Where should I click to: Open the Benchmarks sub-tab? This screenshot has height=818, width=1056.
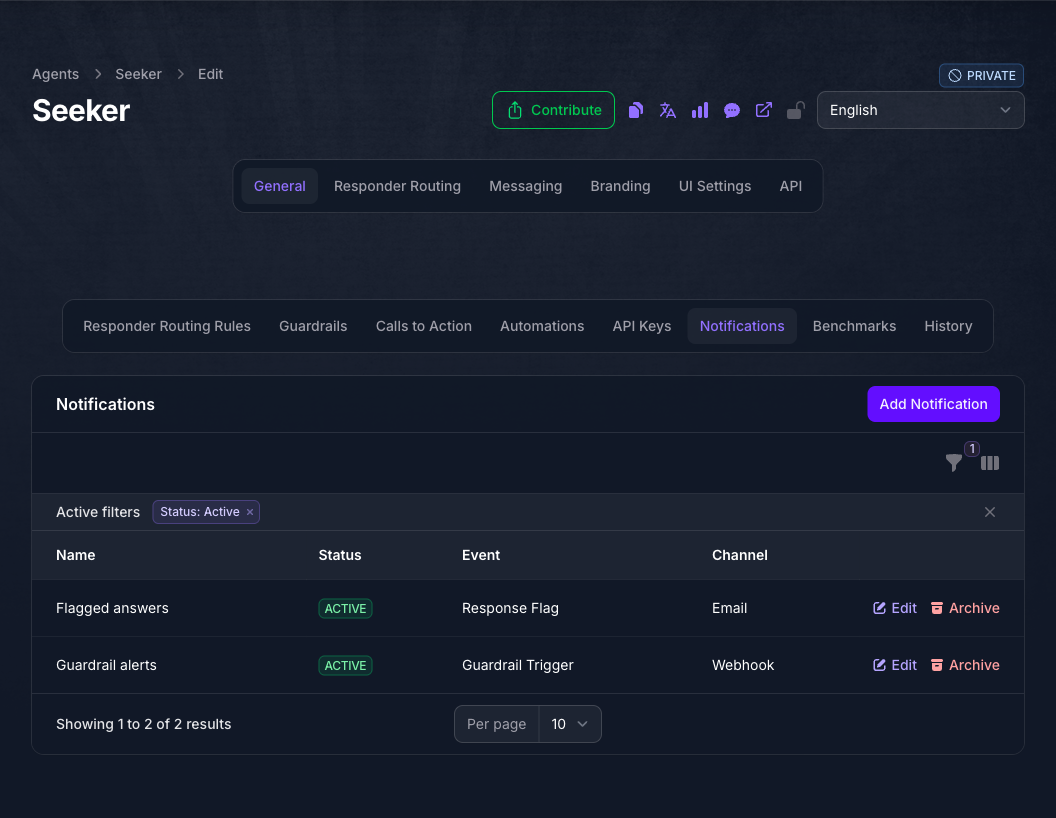click(854, 327)
